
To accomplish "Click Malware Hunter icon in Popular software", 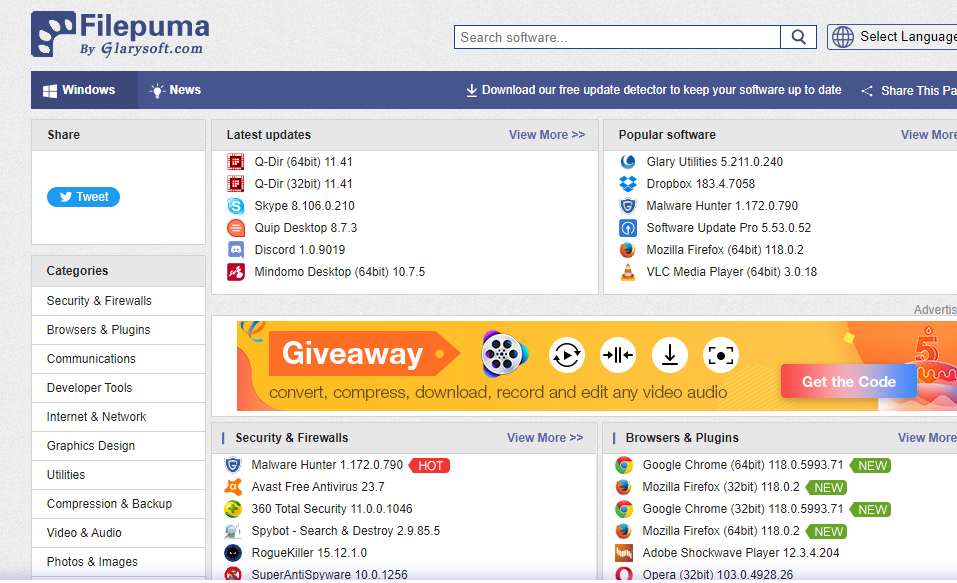I will 627,206.
